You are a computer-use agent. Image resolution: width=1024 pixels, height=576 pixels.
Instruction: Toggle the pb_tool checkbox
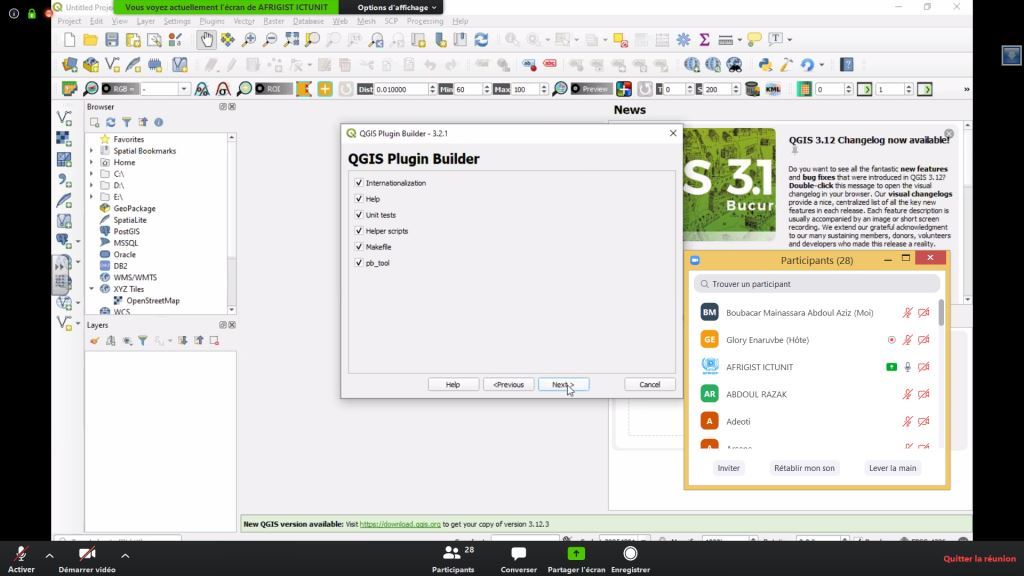coord(359,263)
